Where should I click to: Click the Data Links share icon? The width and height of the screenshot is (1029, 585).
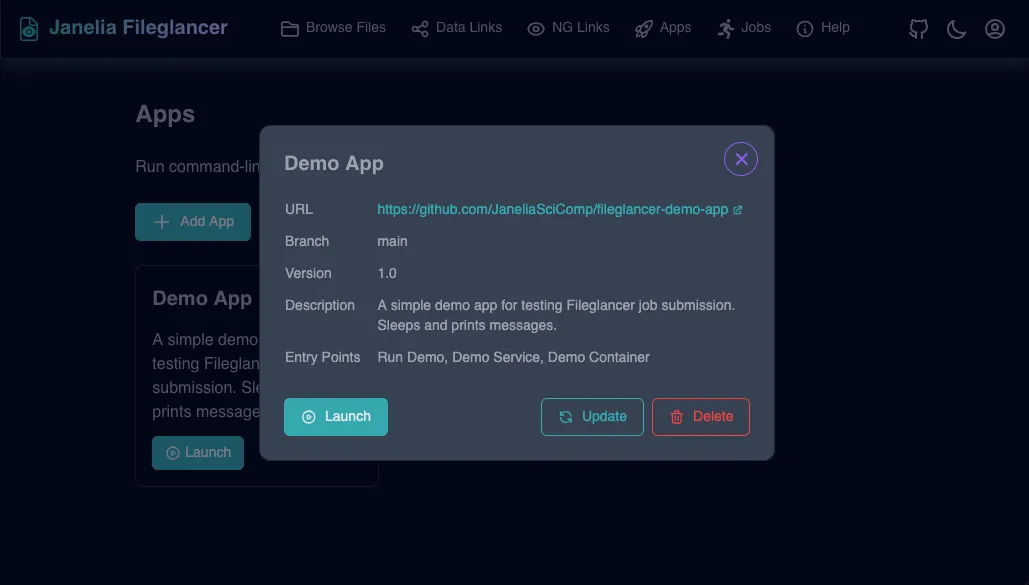tap(419, 28)
